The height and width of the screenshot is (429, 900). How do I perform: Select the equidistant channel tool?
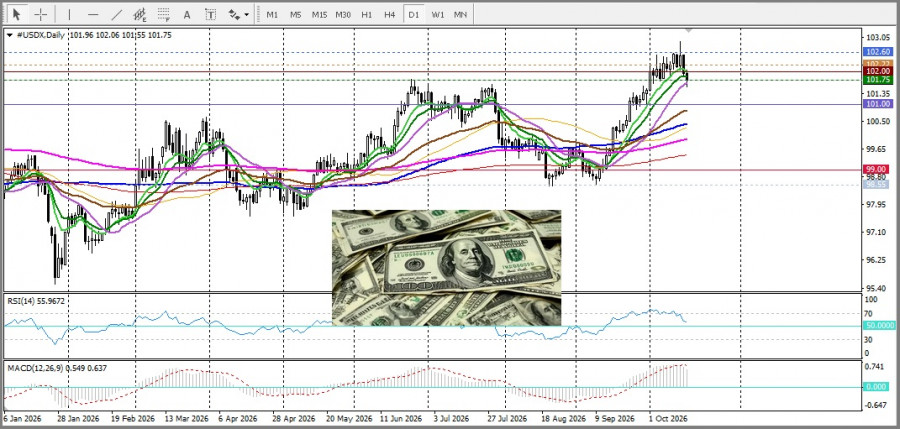click(x=139, y=14)
